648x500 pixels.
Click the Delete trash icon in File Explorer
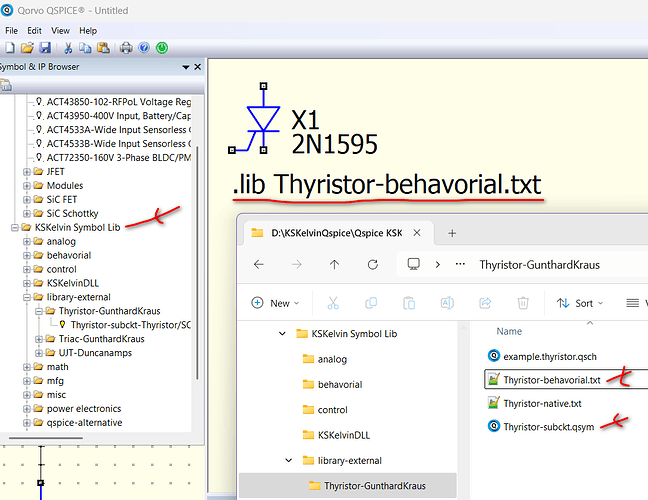[x=523, y=303]
